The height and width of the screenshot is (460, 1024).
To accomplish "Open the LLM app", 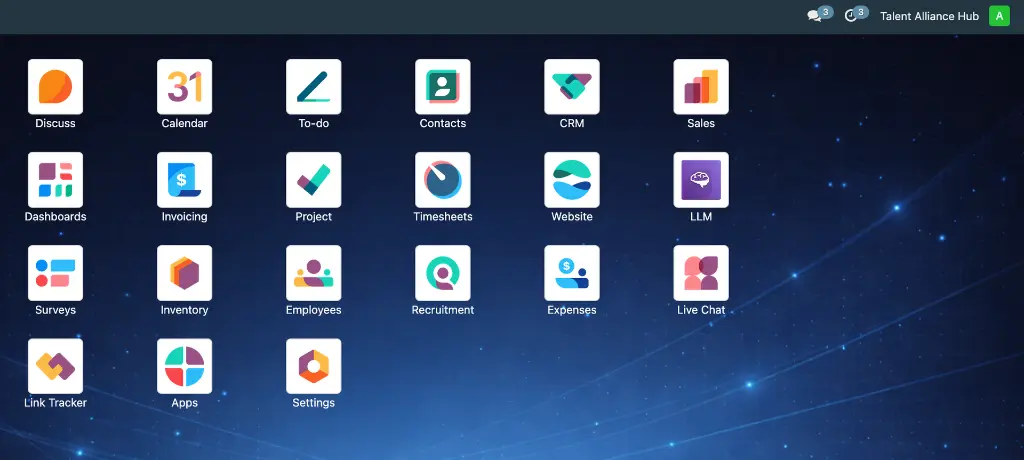I will (700, 180).
